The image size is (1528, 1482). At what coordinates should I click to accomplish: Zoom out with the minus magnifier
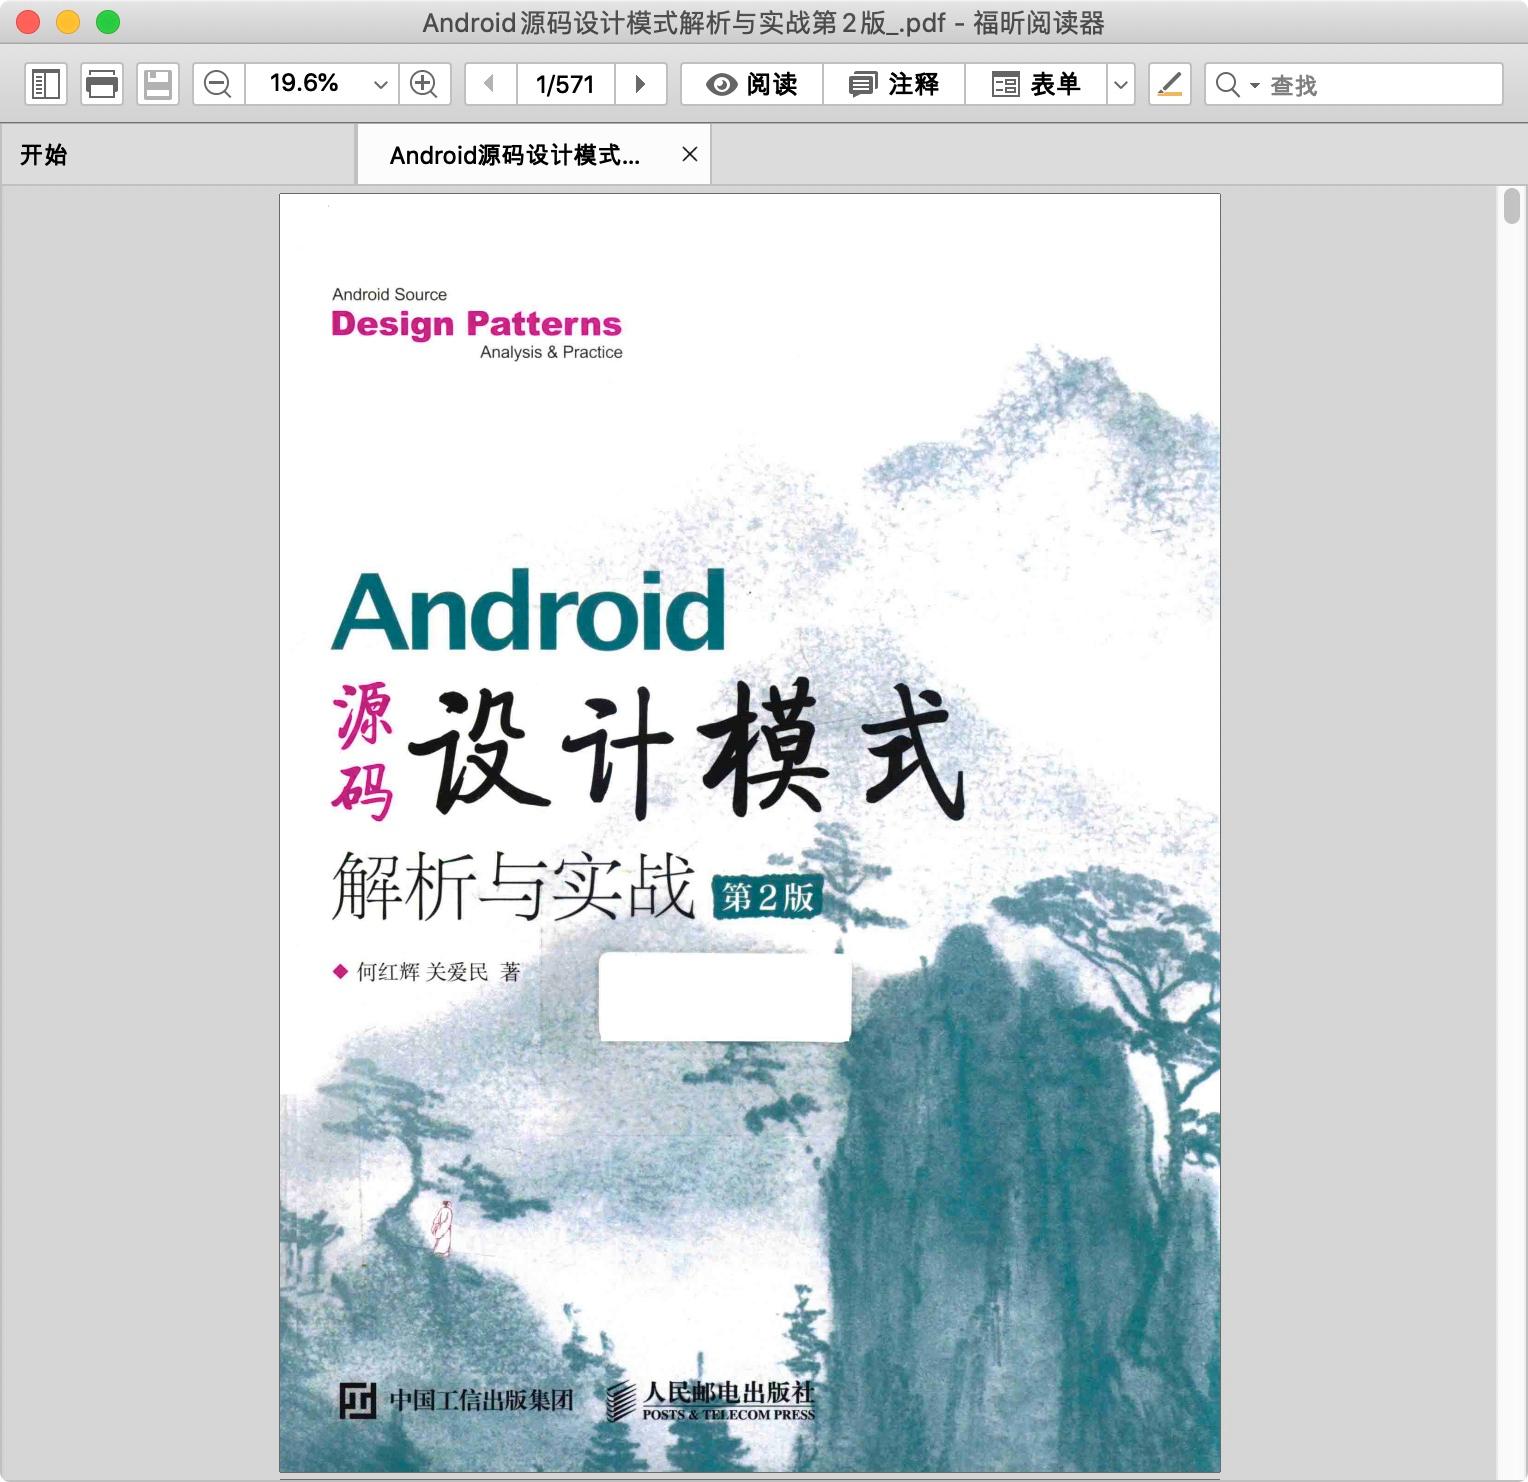[218, 84]
